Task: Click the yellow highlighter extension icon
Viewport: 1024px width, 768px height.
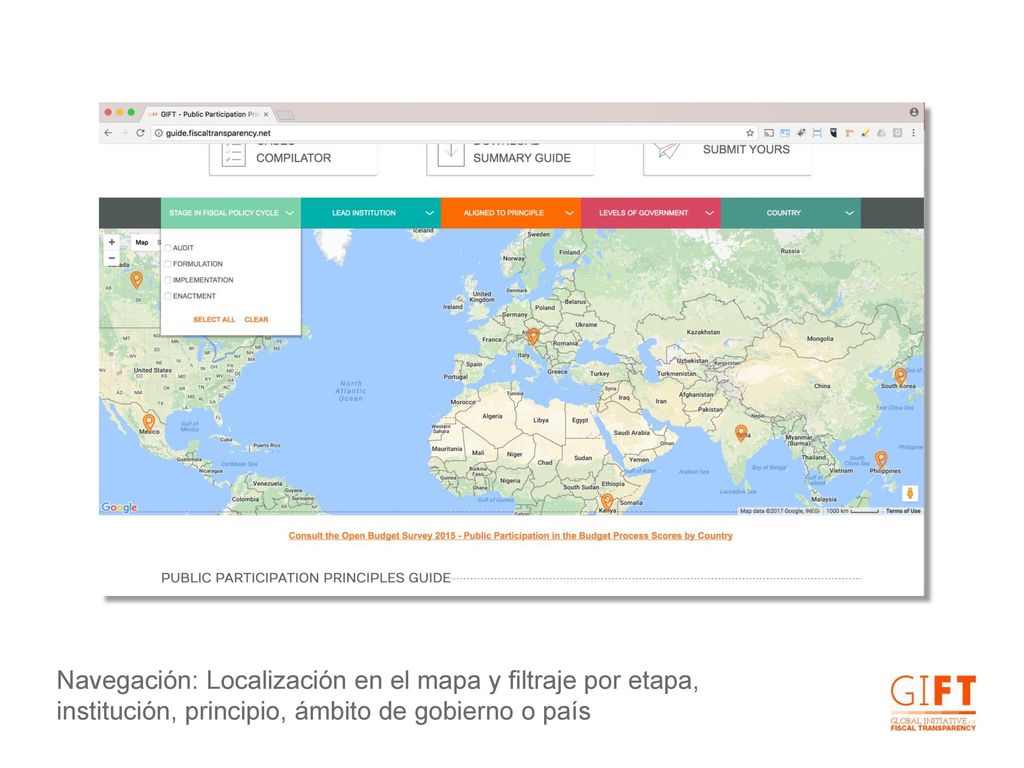Action: tap(865, 133)
